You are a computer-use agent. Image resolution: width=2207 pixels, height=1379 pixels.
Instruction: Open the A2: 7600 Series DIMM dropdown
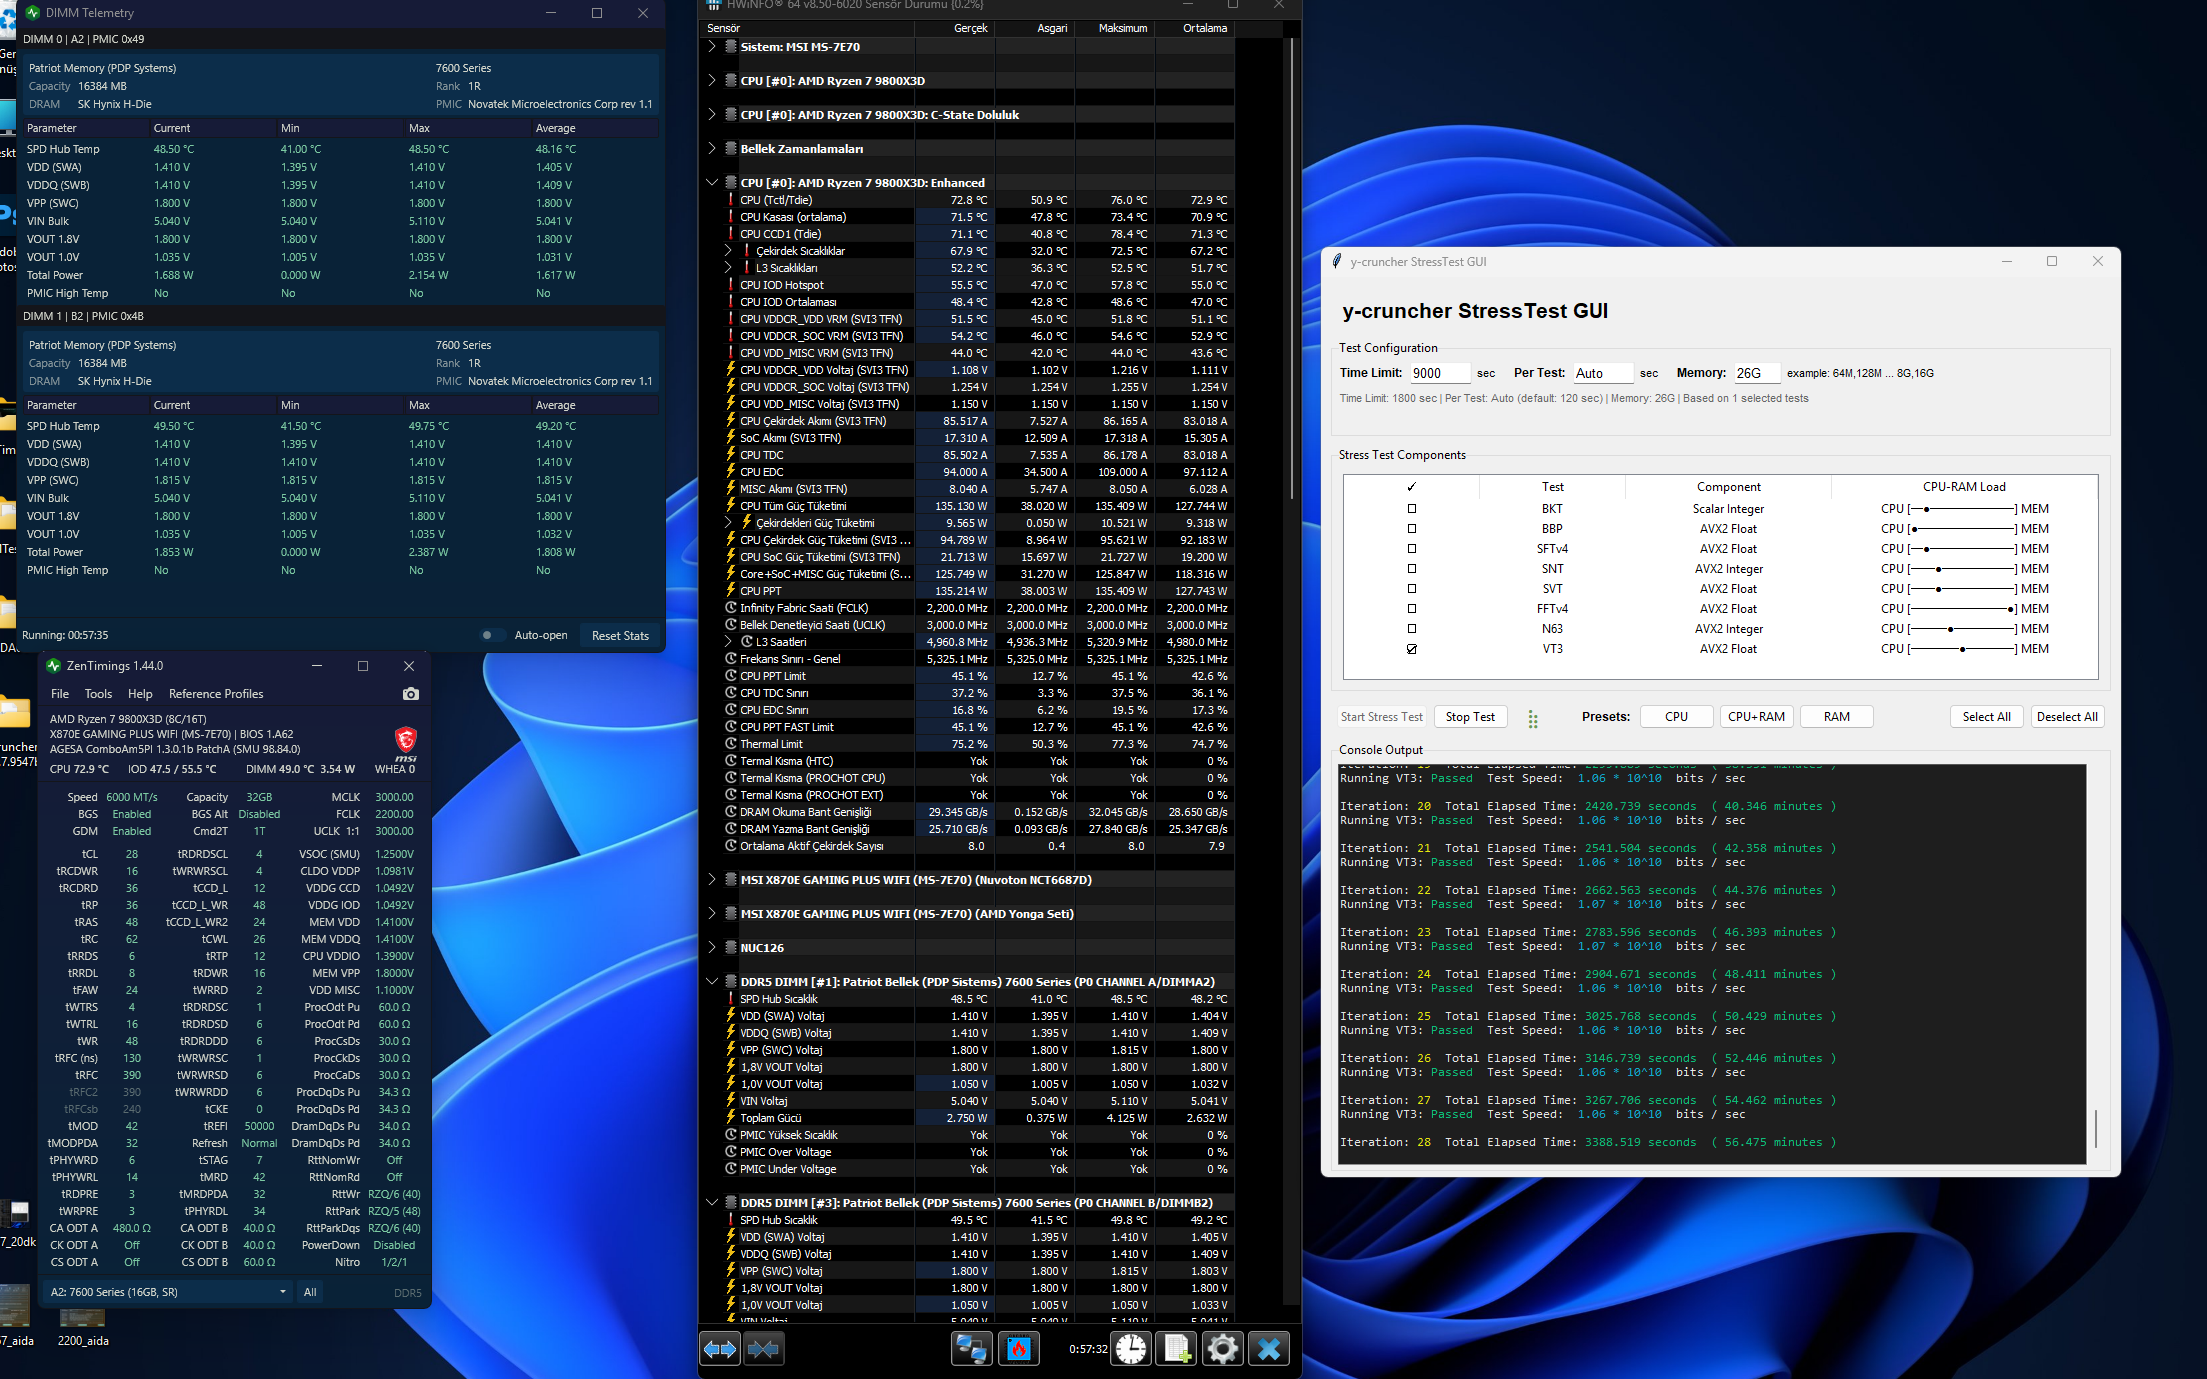[168, 1292]
